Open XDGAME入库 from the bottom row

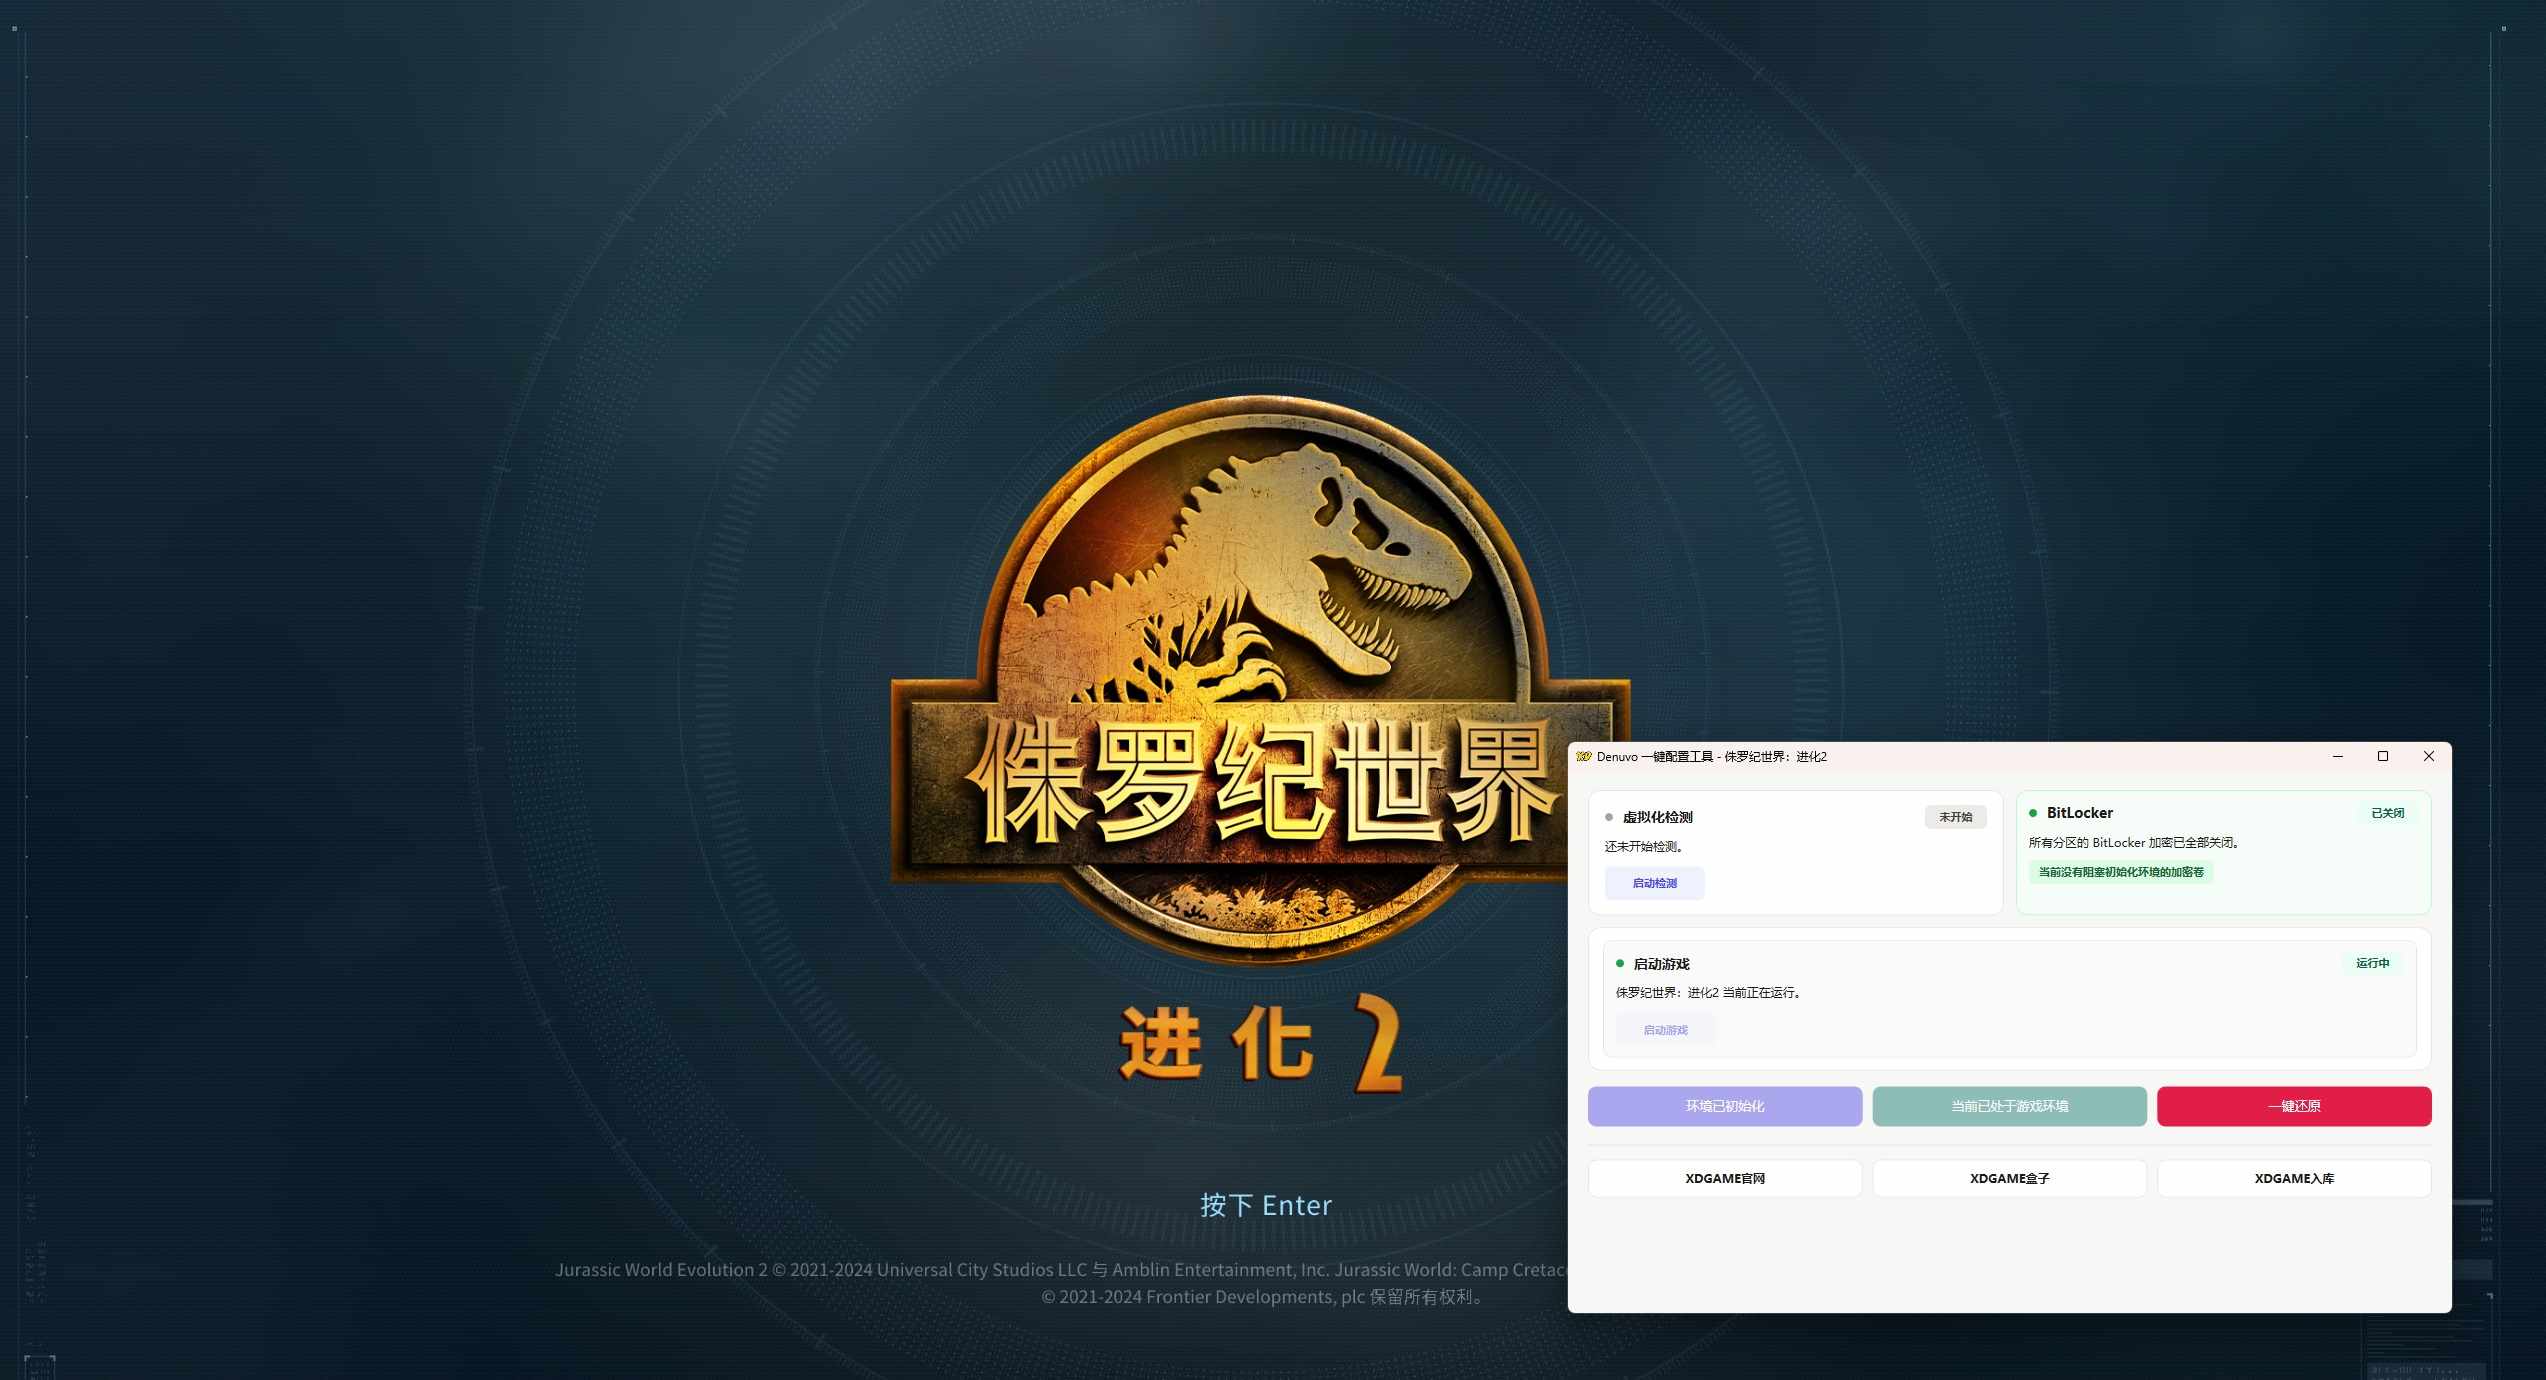(x=2294, y=1178)
